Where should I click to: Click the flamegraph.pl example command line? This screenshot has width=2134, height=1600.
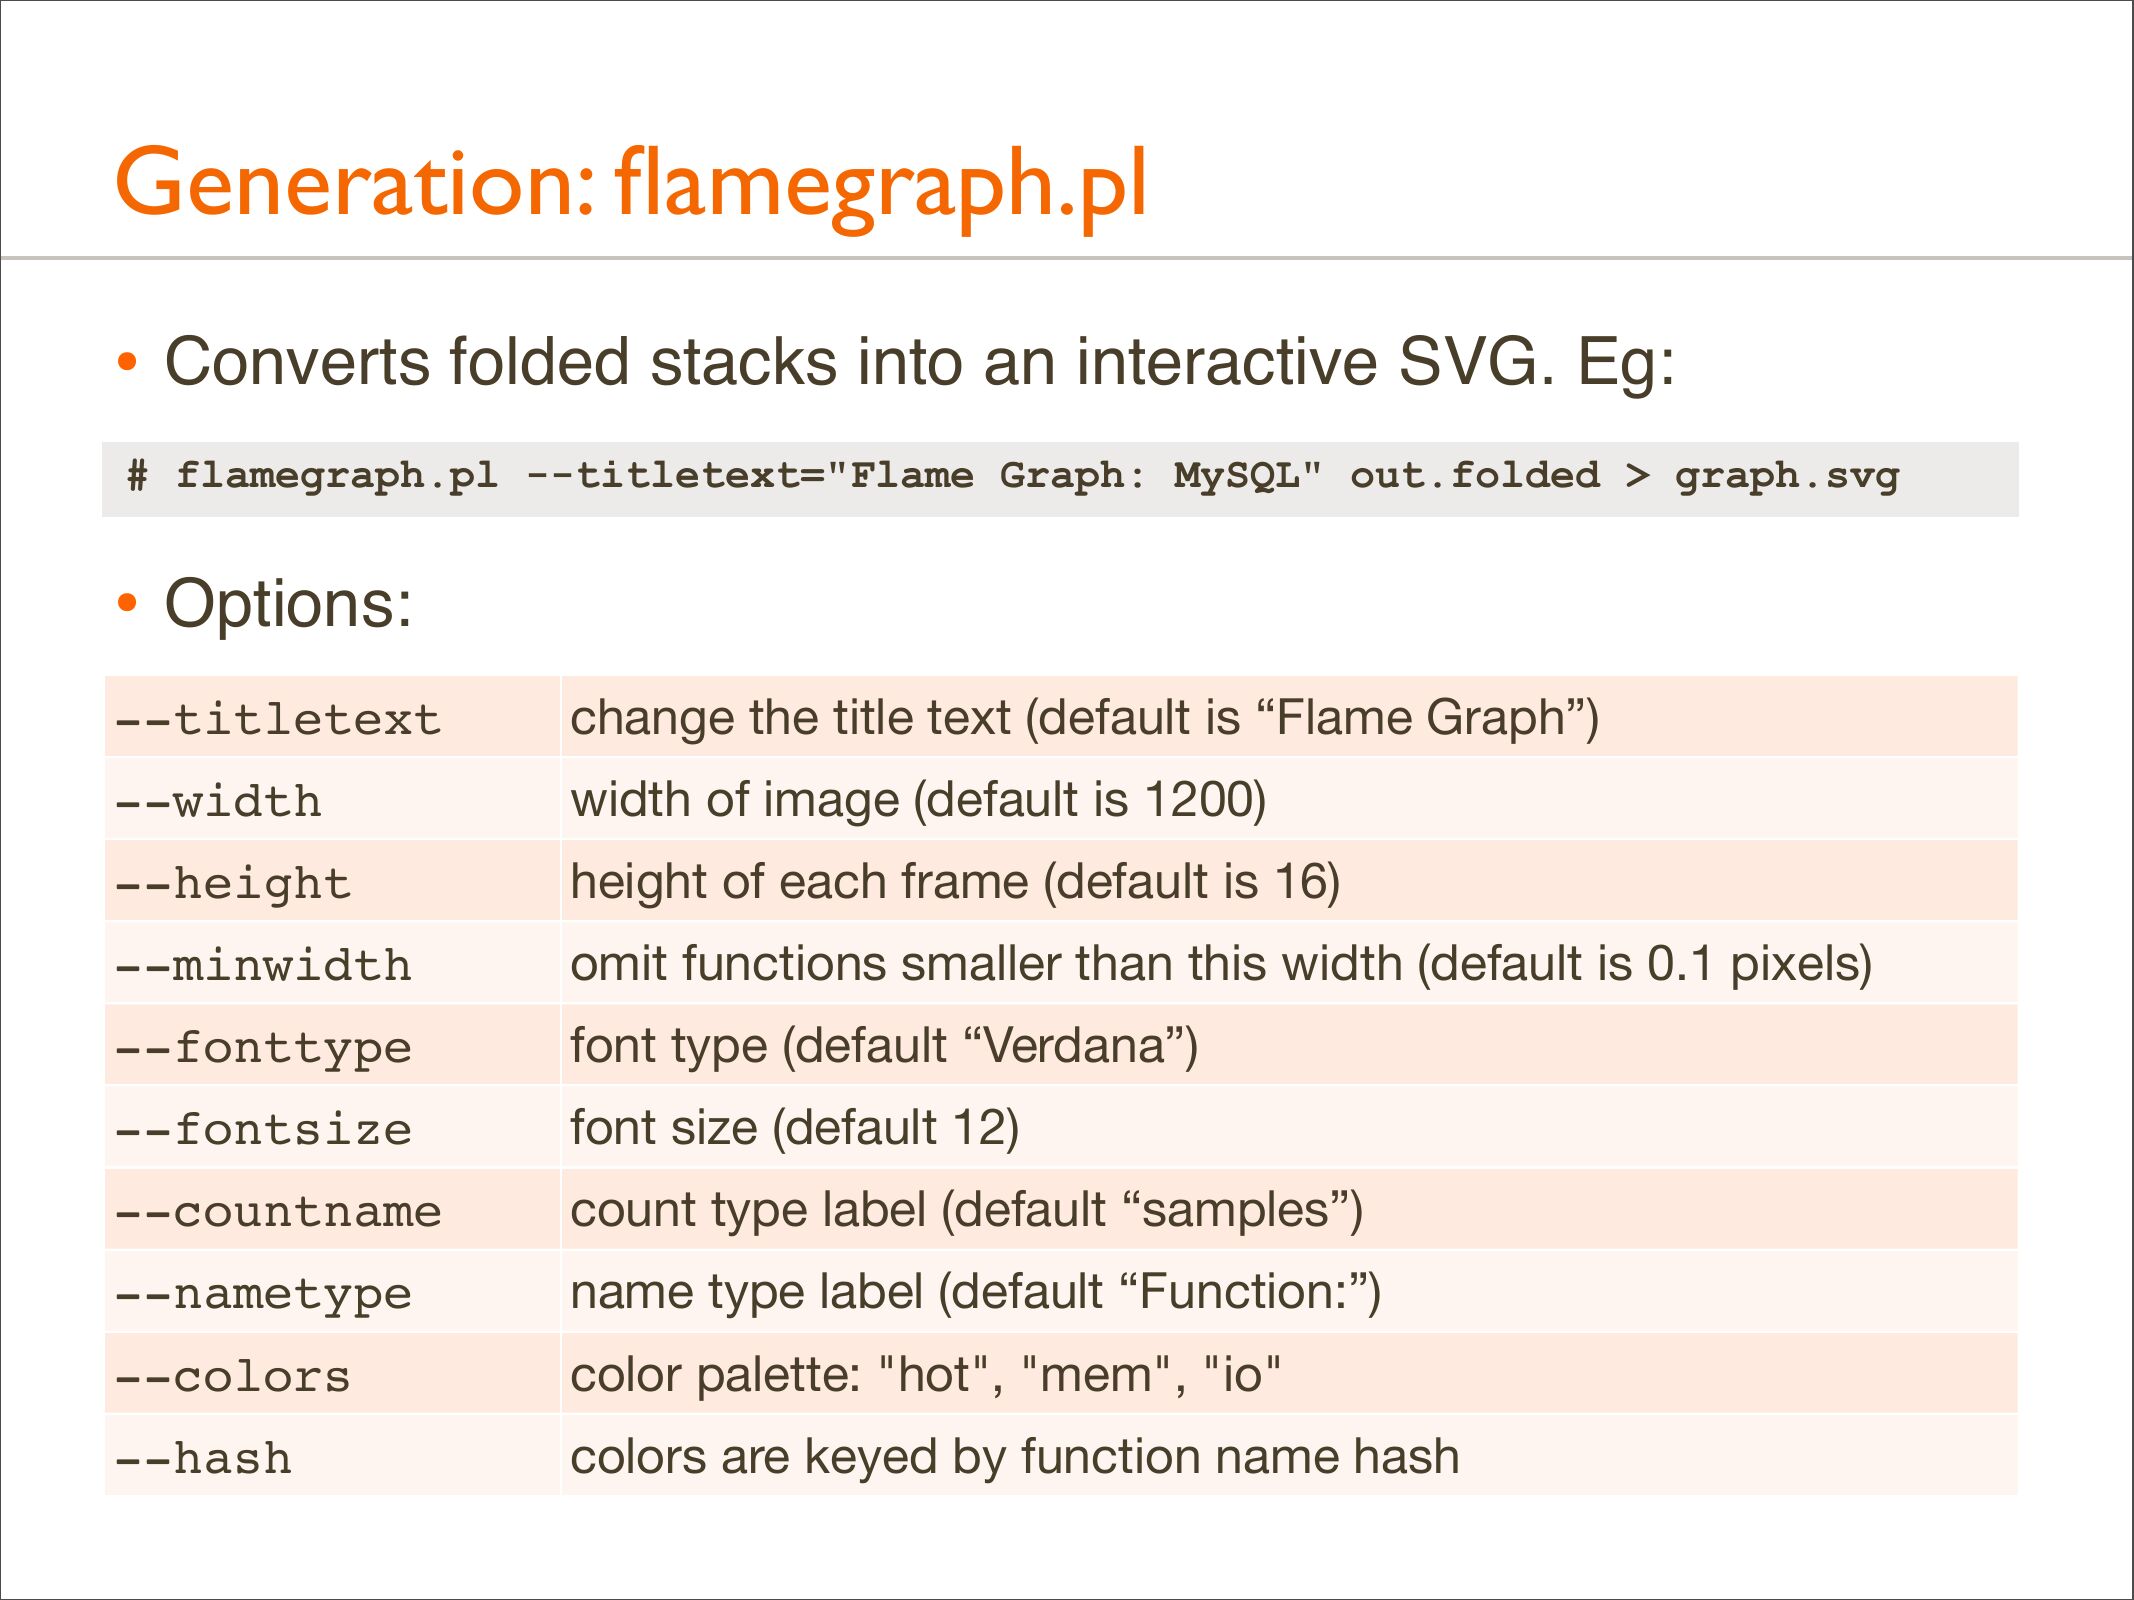[x=1012, y=476]
